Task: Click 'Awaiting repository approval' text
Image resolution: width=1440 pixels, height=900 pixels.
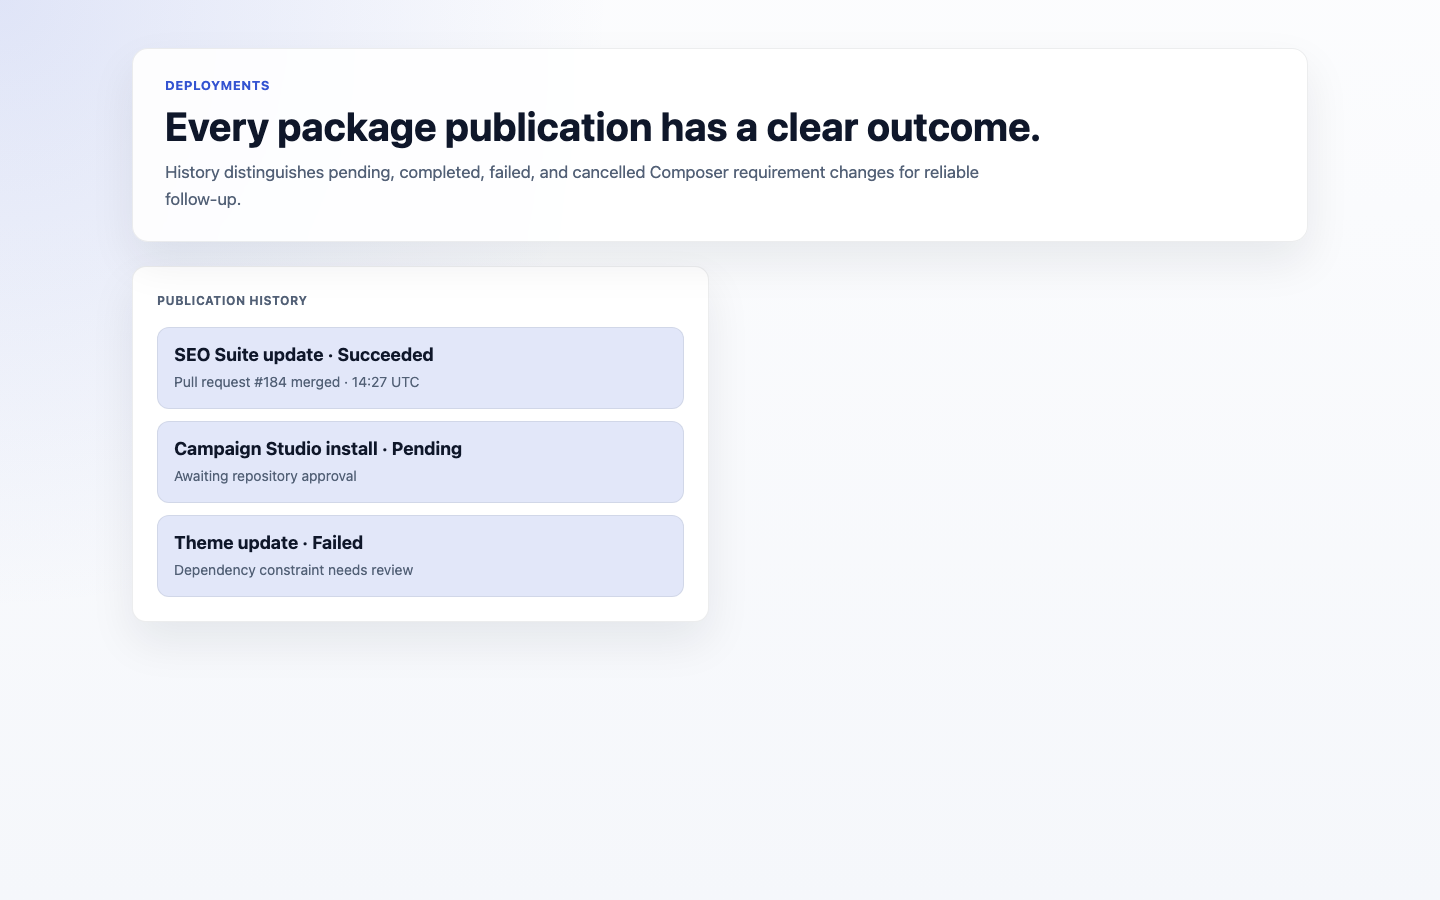Action: 265,476
